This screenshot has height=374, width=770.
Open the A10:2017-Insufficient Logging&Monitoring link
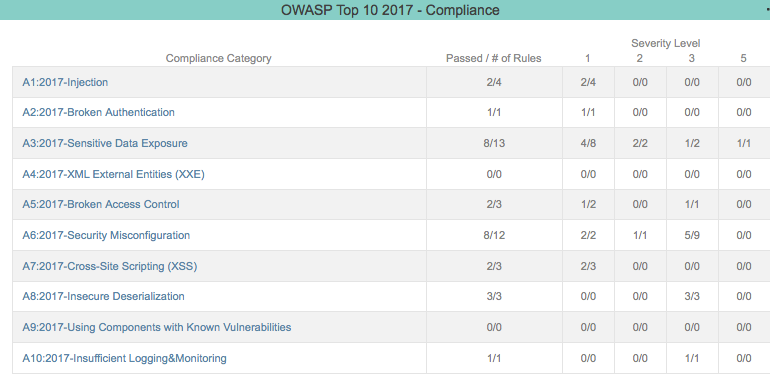pyautogui.click(x=124, y=358)
